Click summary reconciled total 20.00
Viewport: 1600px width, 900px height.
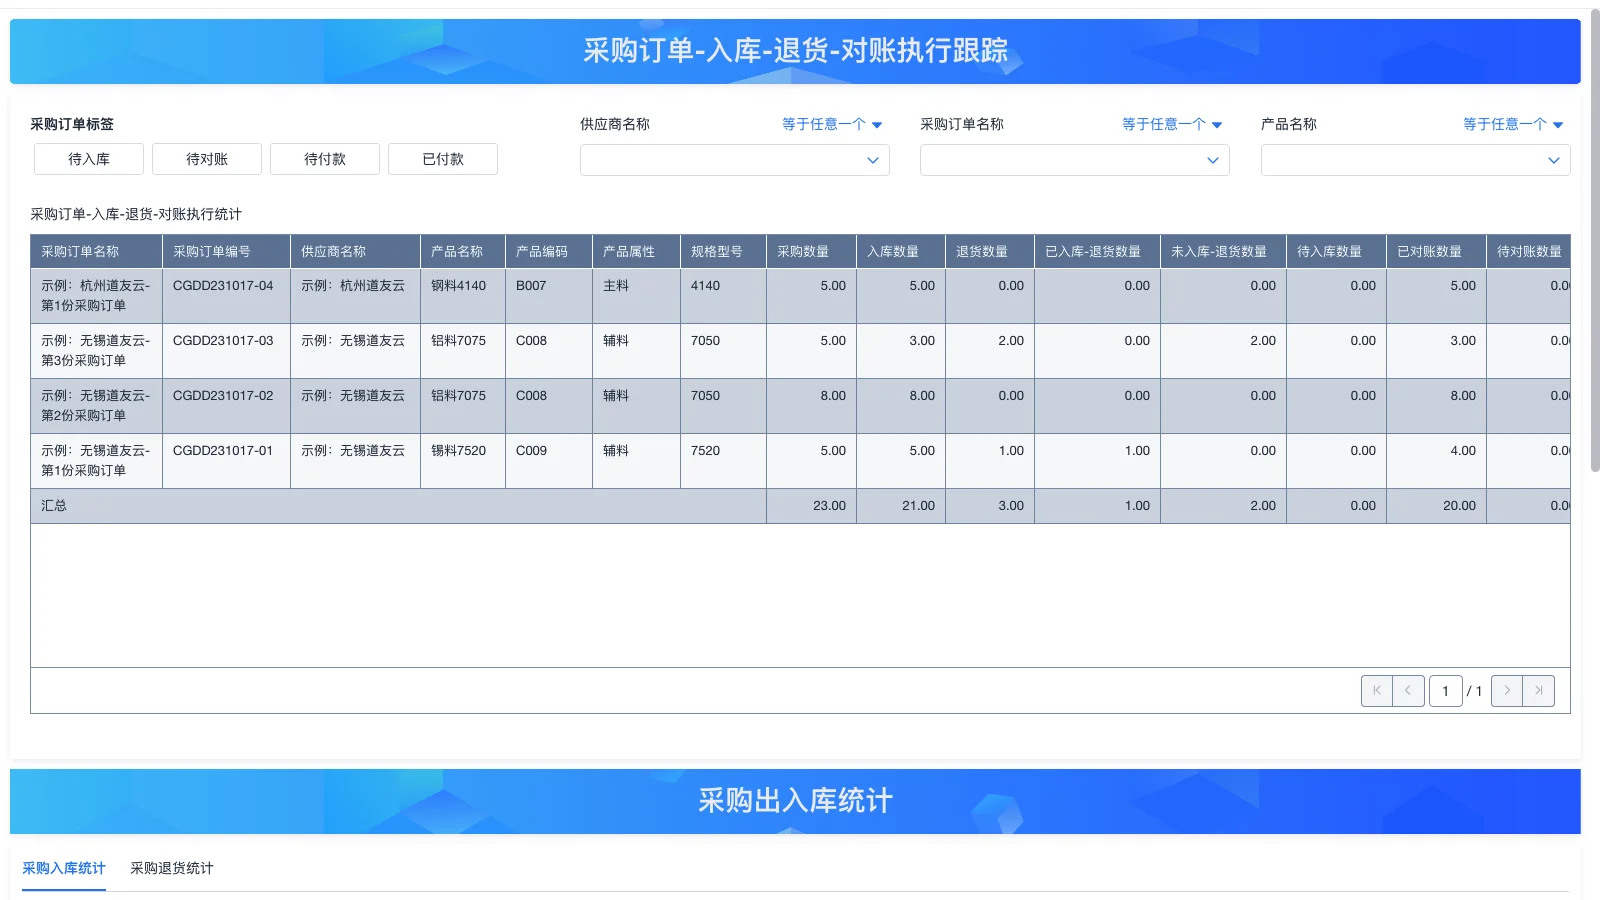pos(1459,506)
